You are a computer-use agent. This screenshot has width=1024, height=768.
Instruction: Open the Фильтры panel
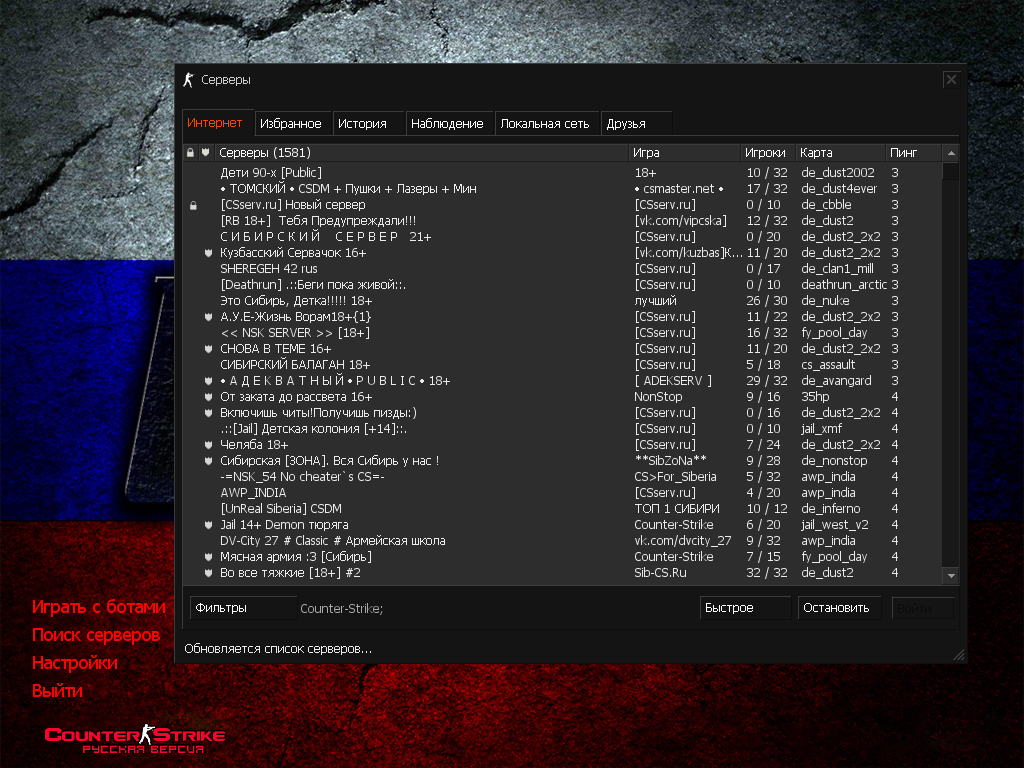tap(243, 608)
